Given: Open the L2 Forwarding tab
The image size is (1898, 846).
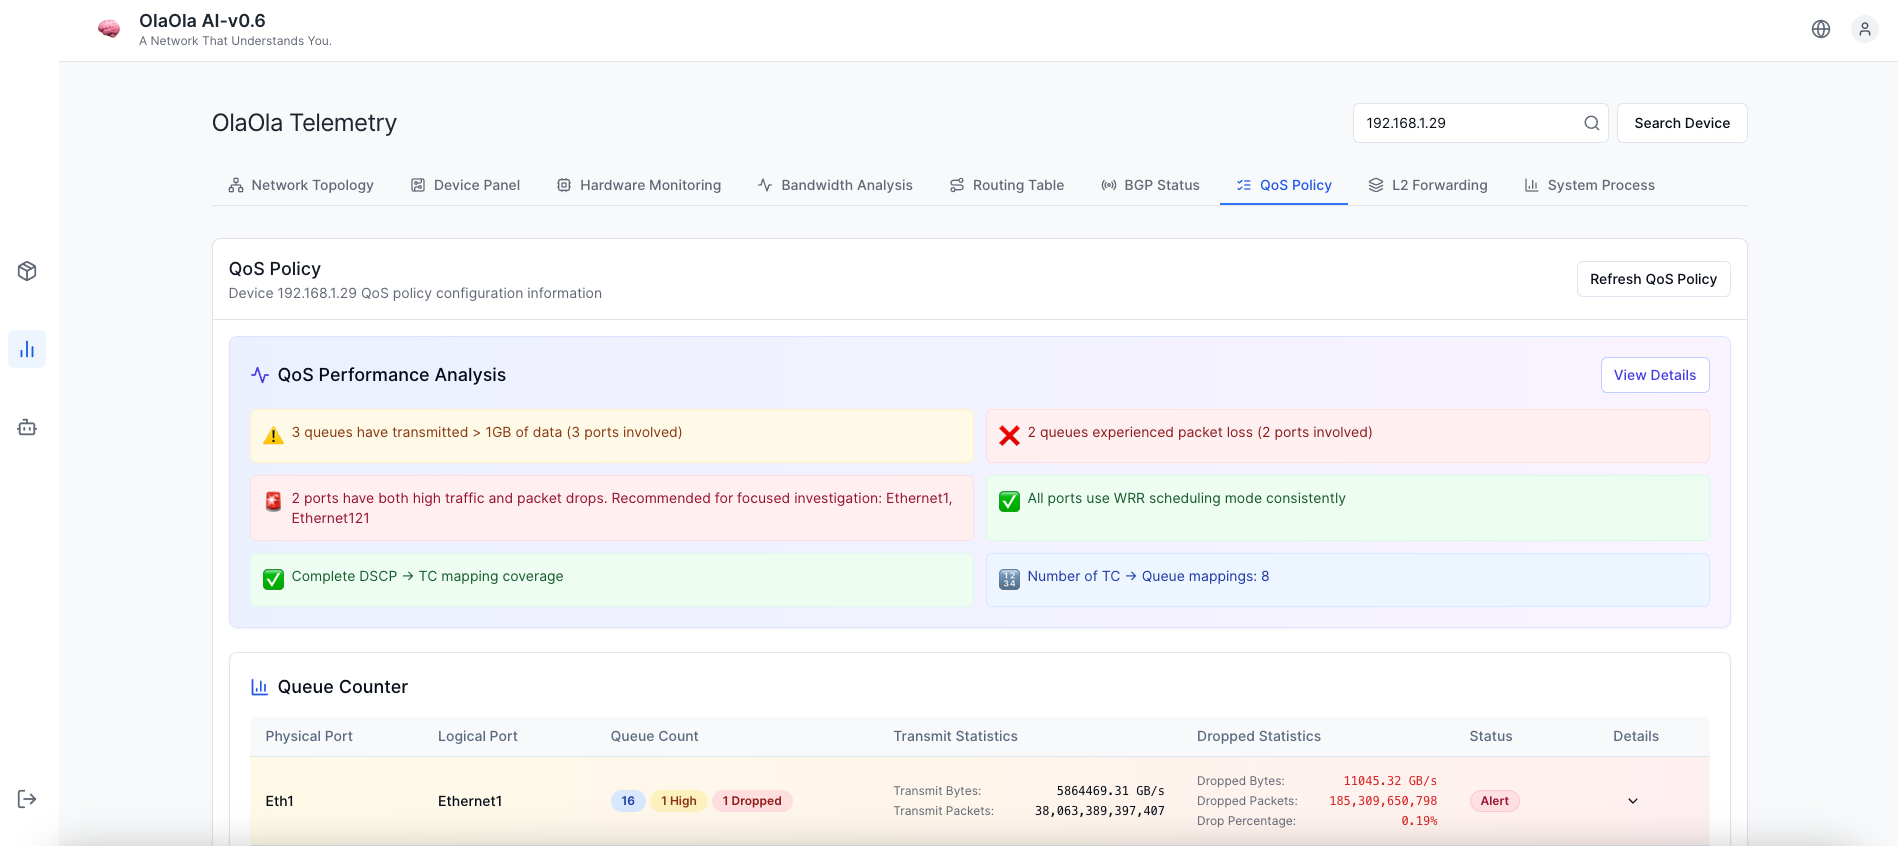Looking at the screenshot, I should click(1428, 185).
